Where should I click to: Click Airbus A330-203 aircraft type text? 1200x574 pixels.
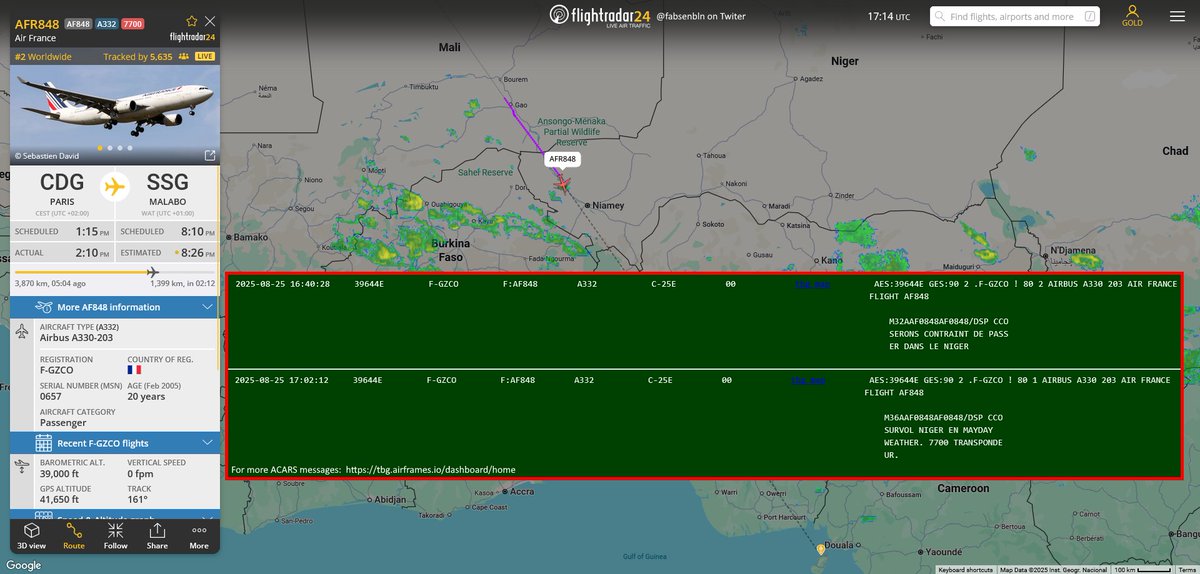(x=78, y=338)
